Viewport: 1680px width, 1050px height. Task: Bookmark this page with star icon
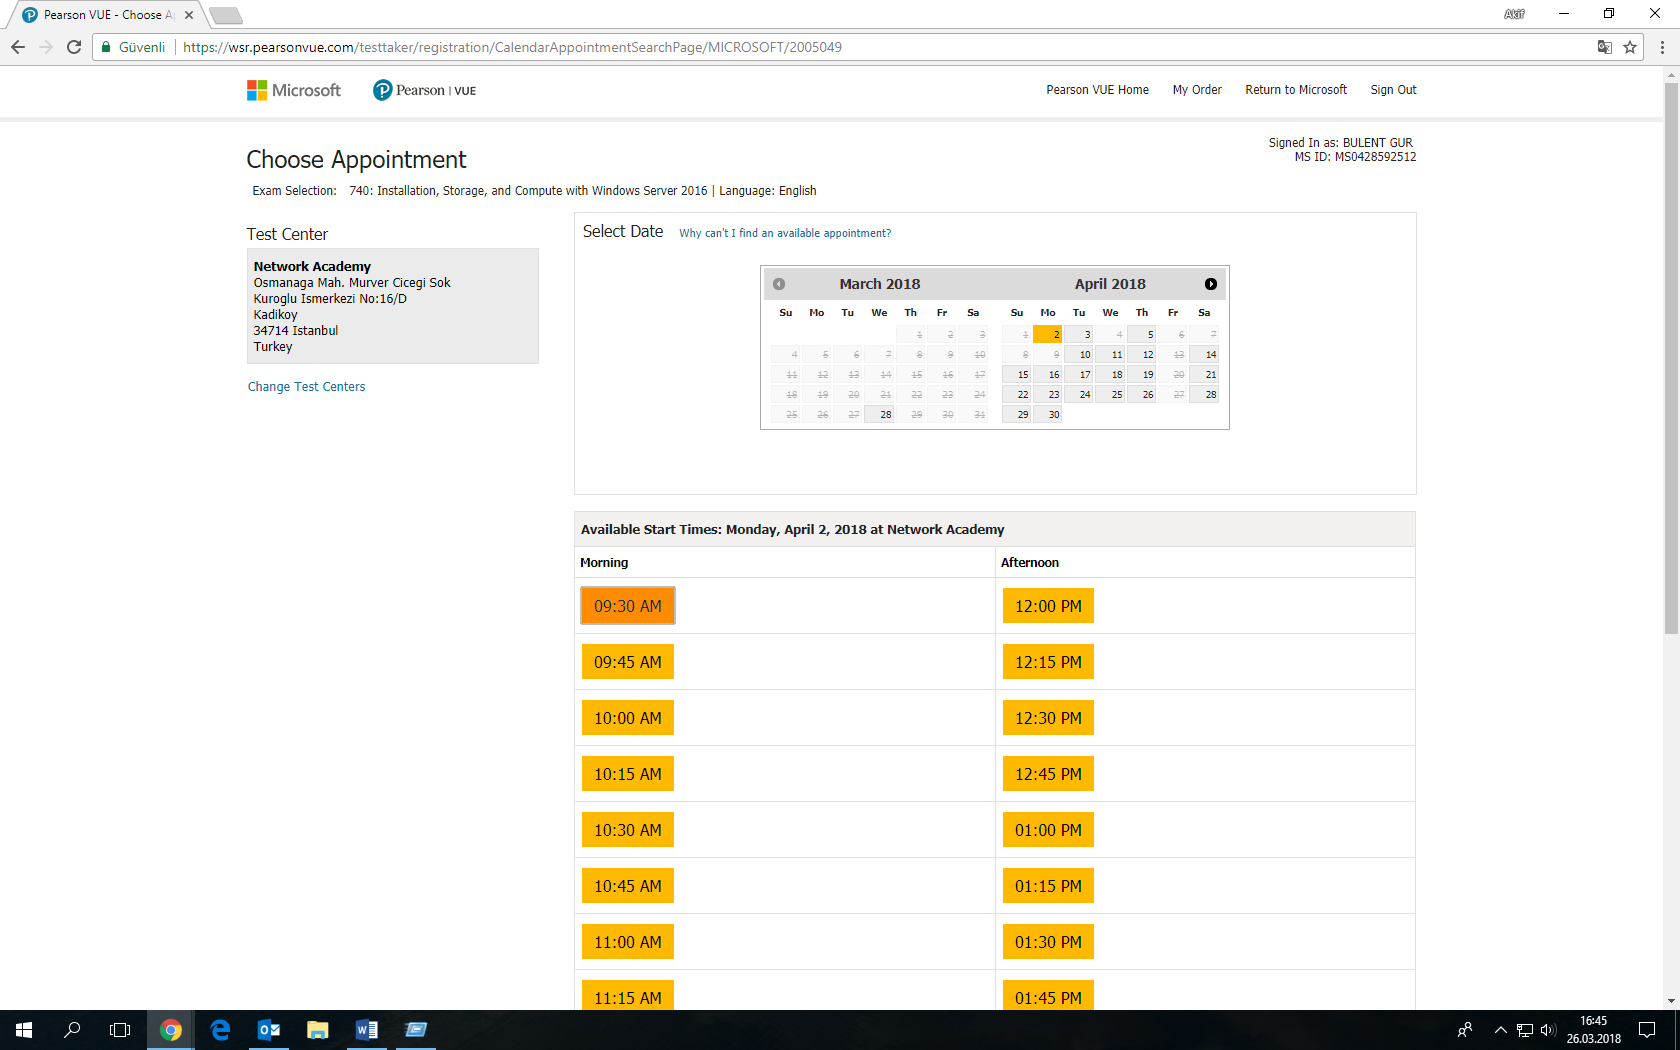point(1630,47)
